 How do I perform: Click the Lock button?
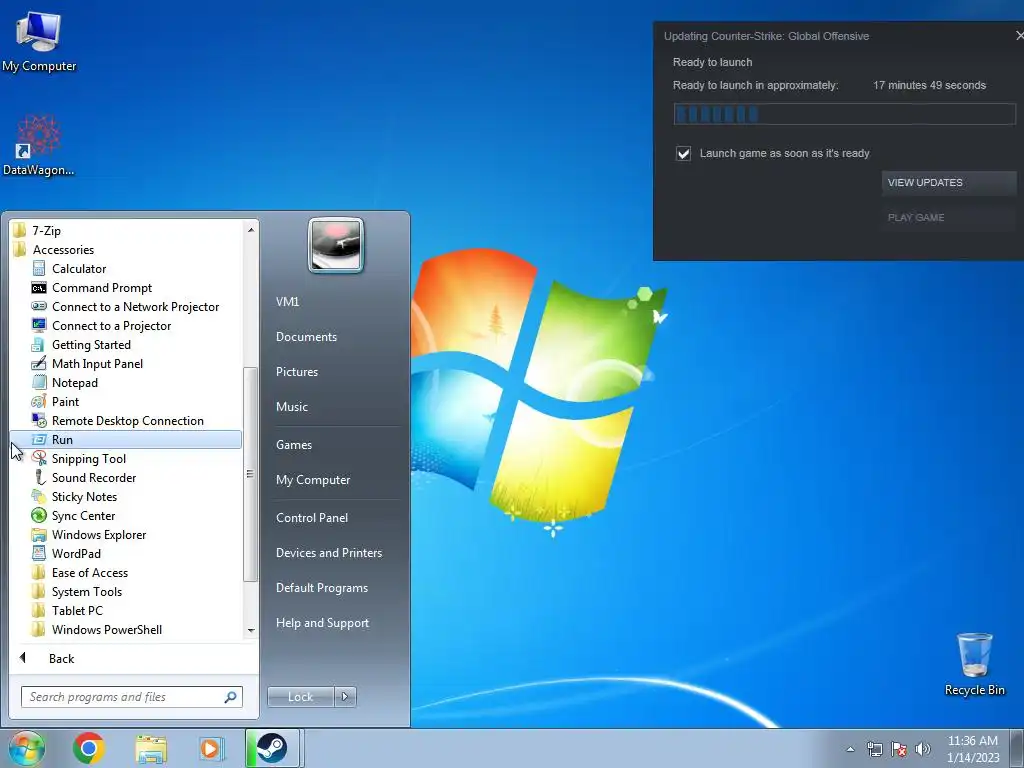[300, 697]
